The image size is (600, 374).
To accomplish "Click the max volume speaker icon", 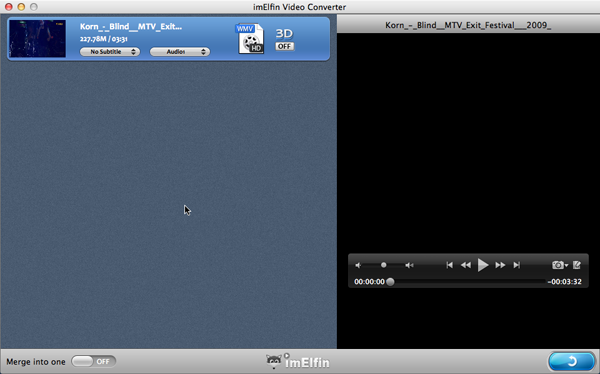I will pos(409,265).
